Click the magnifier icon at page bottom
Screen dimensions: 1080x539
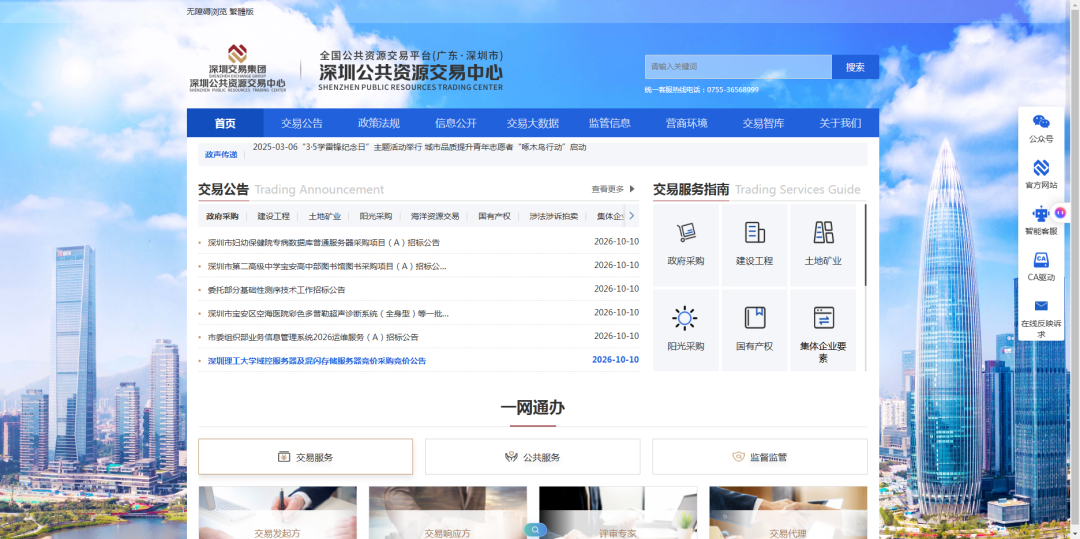coord(535,529)
